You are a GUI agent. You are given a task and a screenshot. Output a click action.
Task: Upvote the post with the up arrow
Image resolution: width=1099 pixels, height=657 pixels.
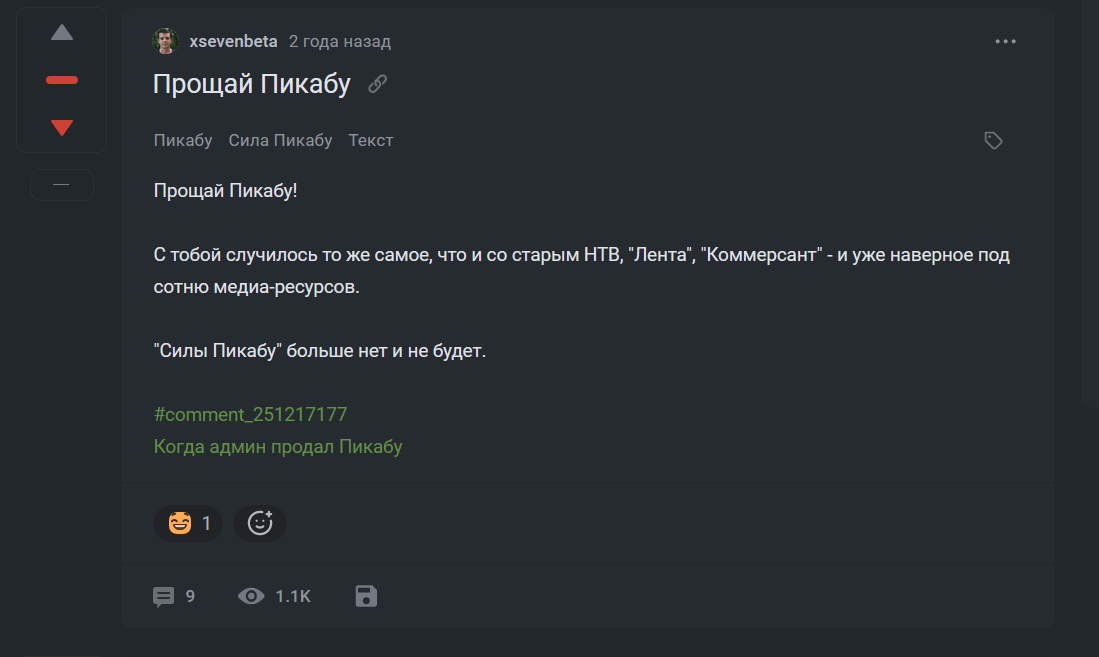coord(62,33)
